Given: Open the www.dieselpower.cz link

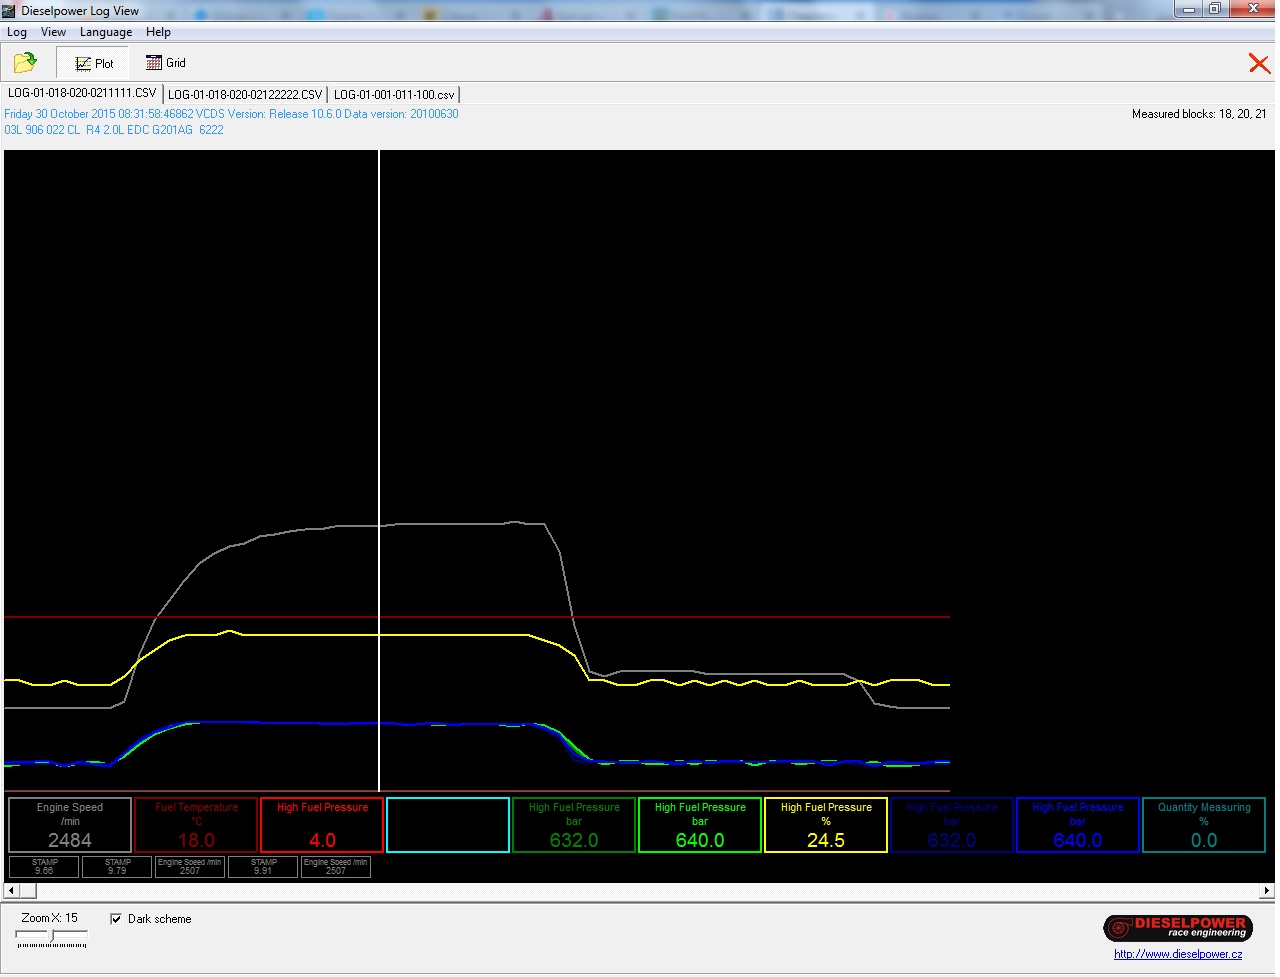Looking at the screenshot, I should point(1177,954).
